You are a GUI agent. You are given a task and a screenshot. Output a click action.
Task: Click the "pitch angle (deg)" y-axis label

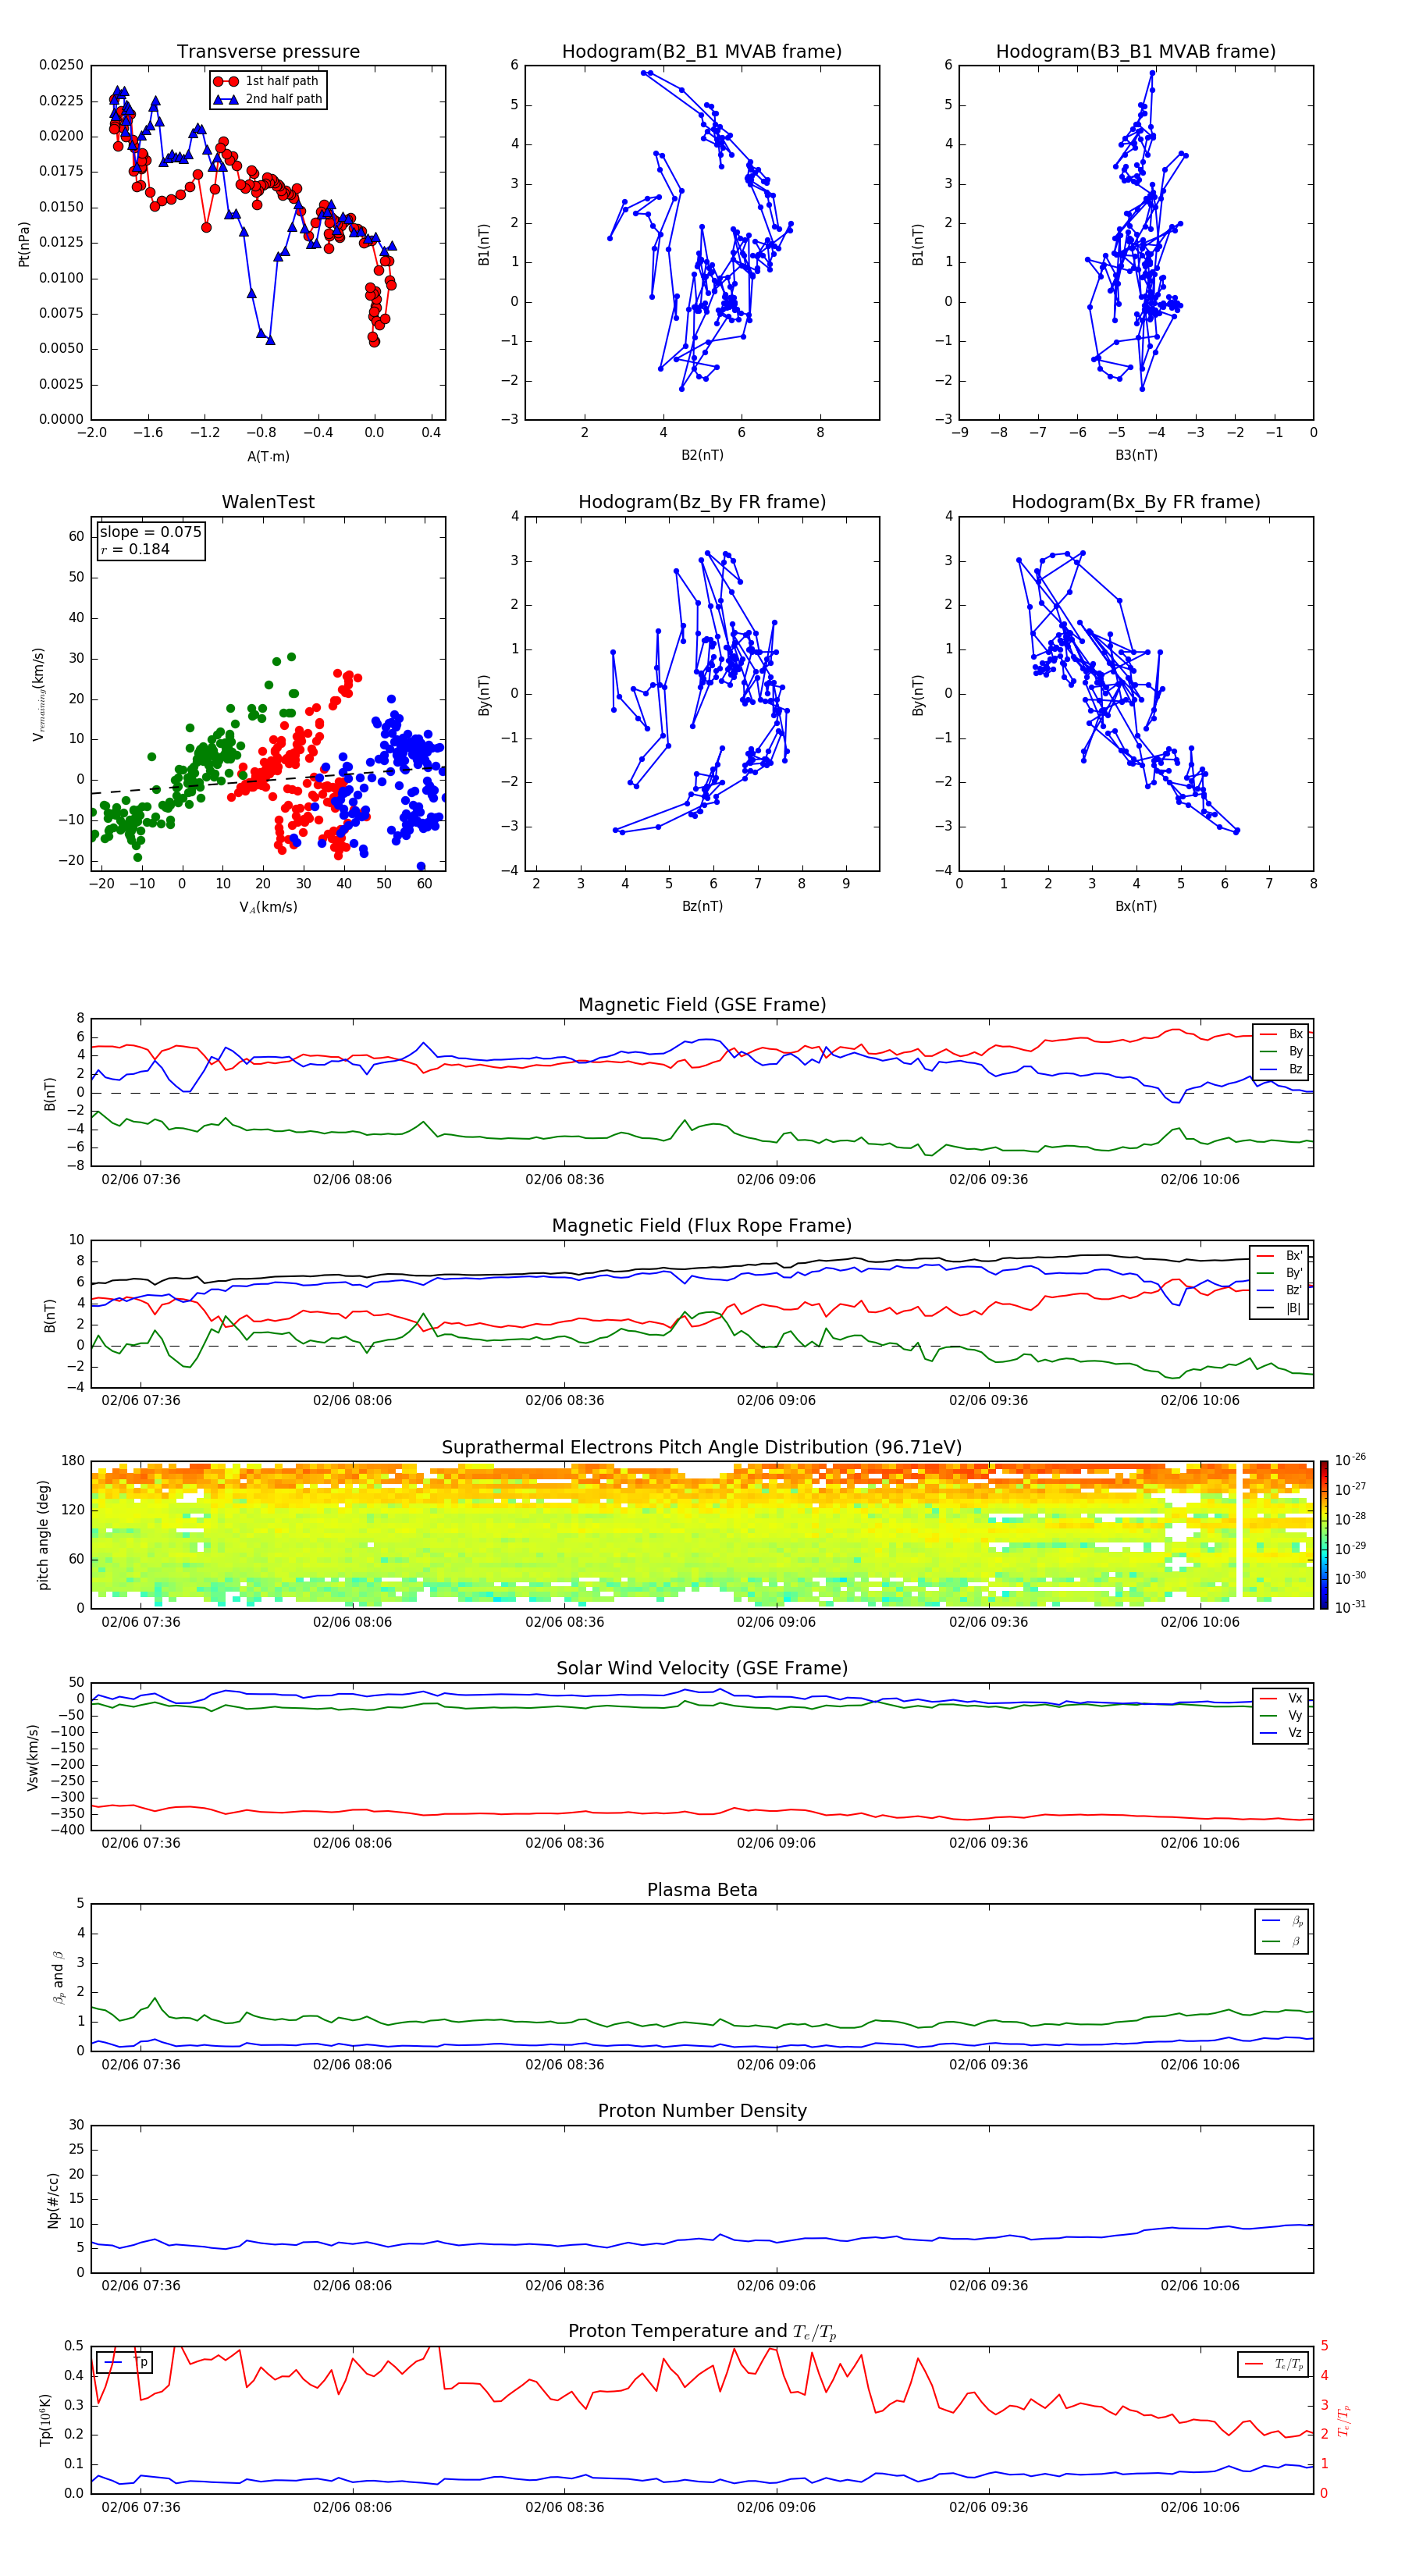43,1535
